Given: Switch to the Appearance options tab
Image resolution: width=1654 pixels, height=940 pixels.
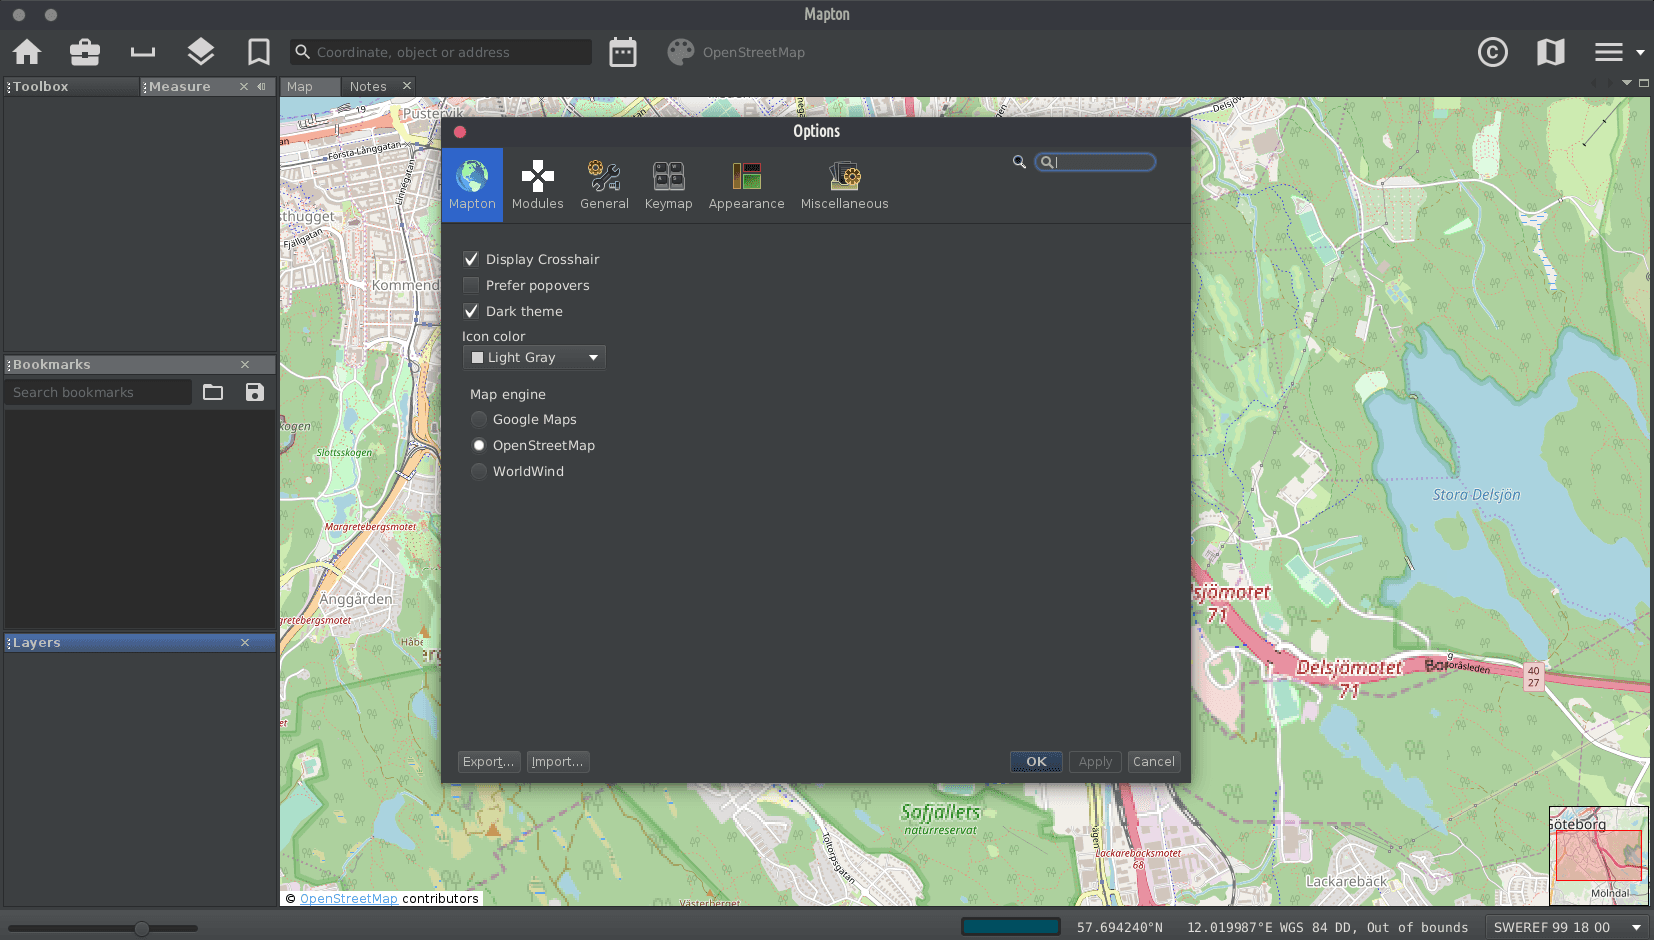Looking at the screenshot, I should [x=746, y=185].
